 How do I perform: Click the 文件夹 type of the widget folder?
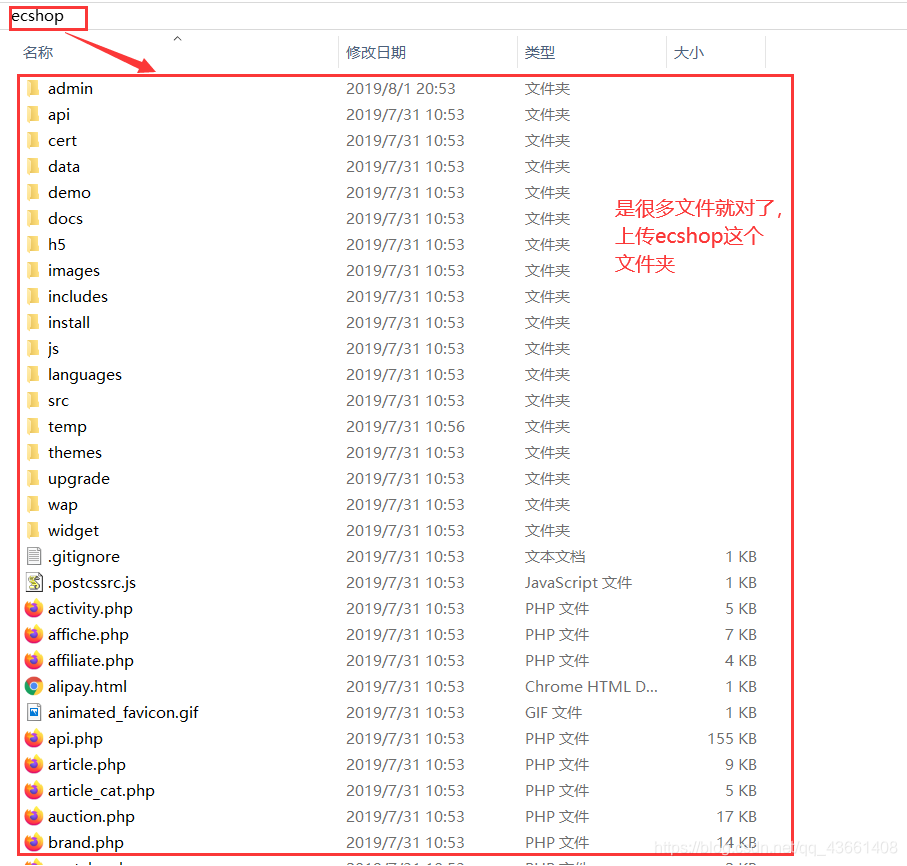(548, 530)
